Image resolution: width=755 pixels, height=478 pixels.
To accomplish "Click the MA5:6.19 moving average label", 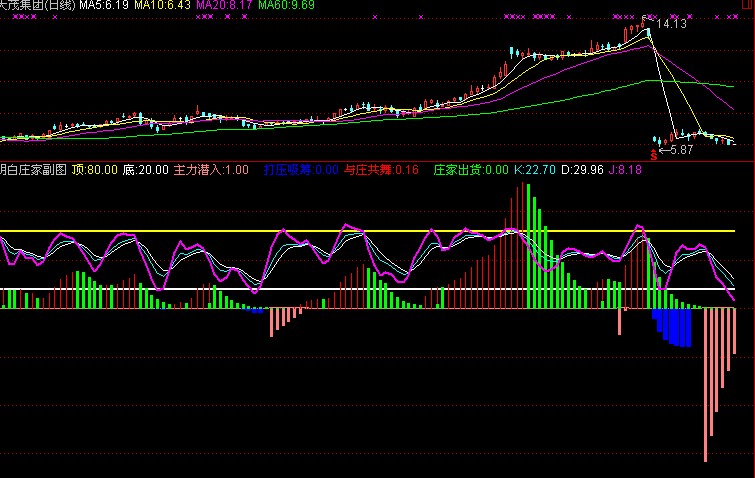I will [x=104, y=5].
